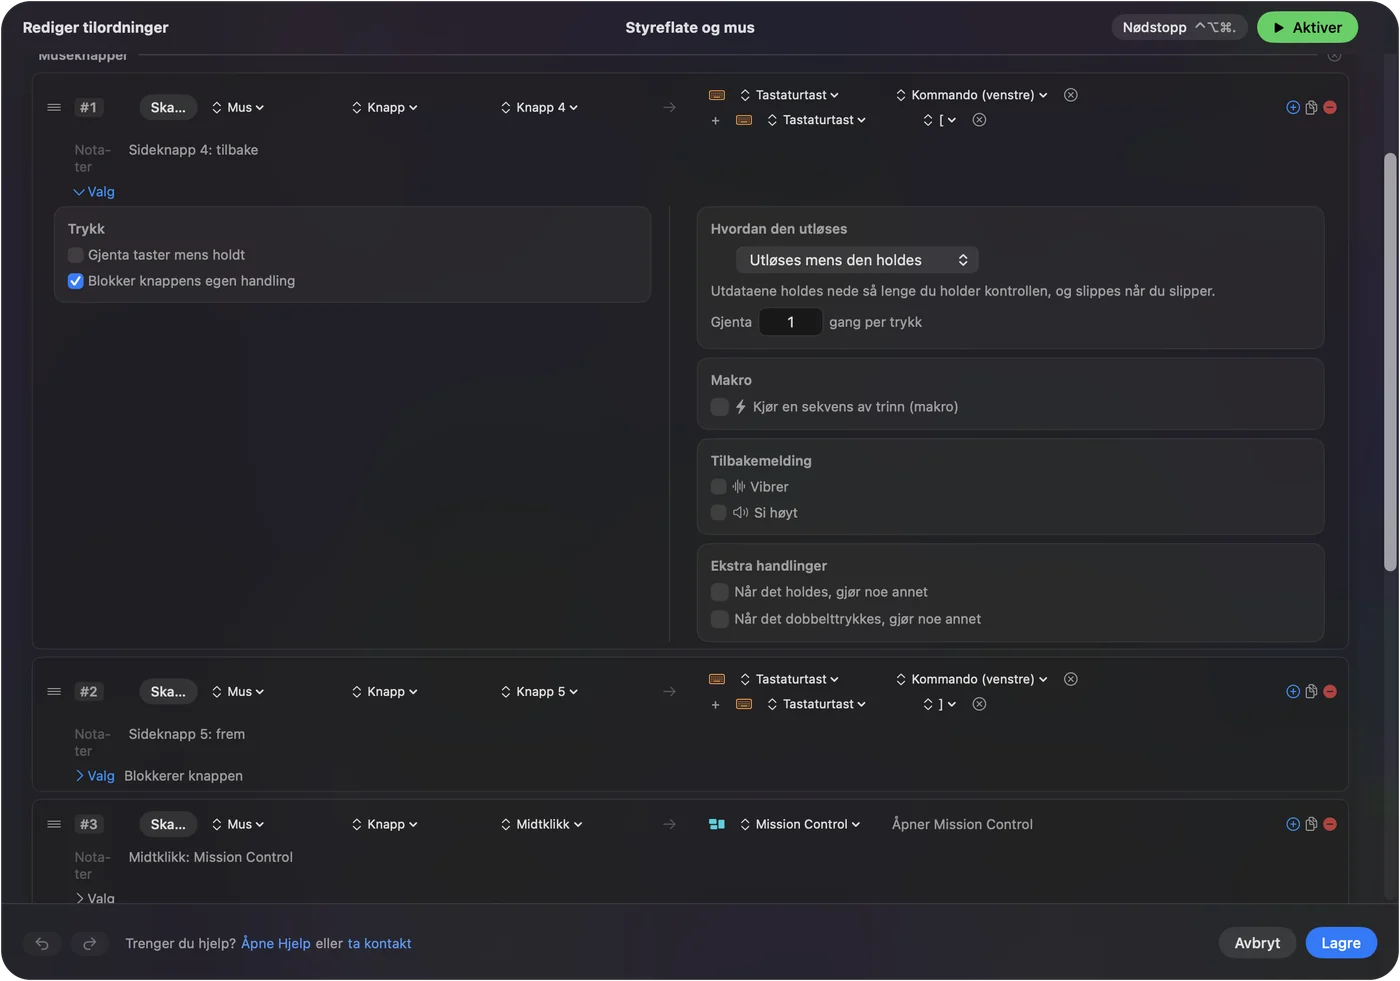Enable 'Kjør en sekvens av trinn (makro)'
Viewport: 1400px width, 981px height.
point(719,407)
